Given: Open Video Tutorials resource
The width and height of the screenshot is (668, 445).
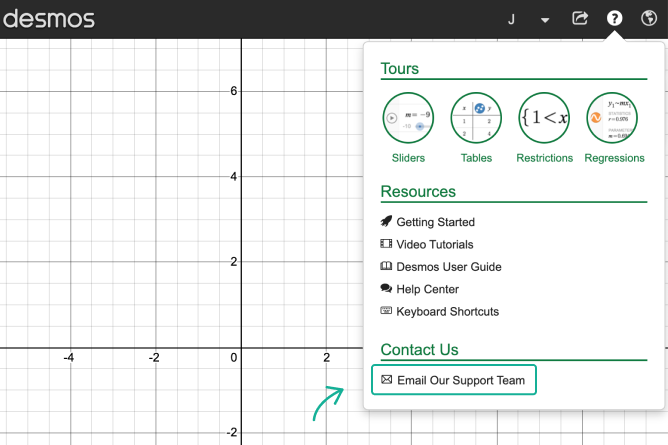Looking at the screenshot, I should (x=434, y=245).
